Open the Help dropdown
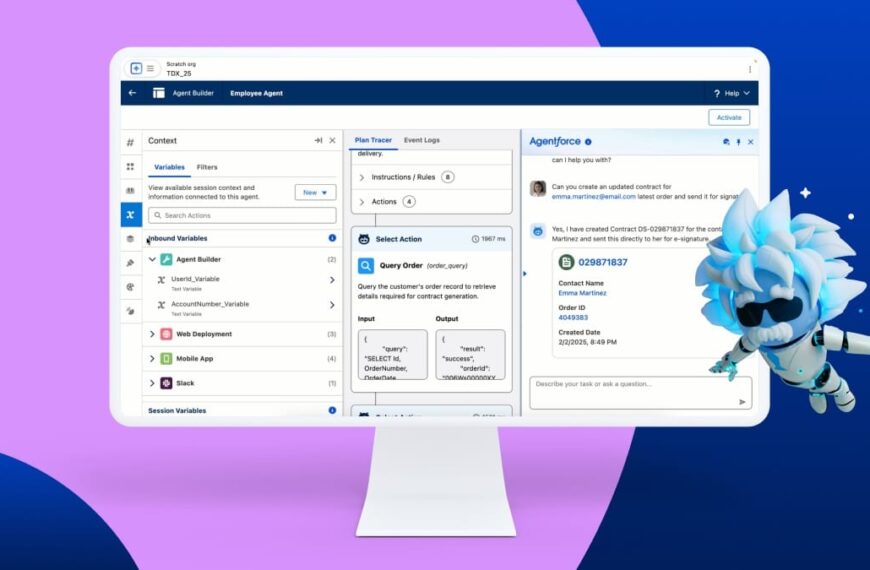 click(731, 93)
